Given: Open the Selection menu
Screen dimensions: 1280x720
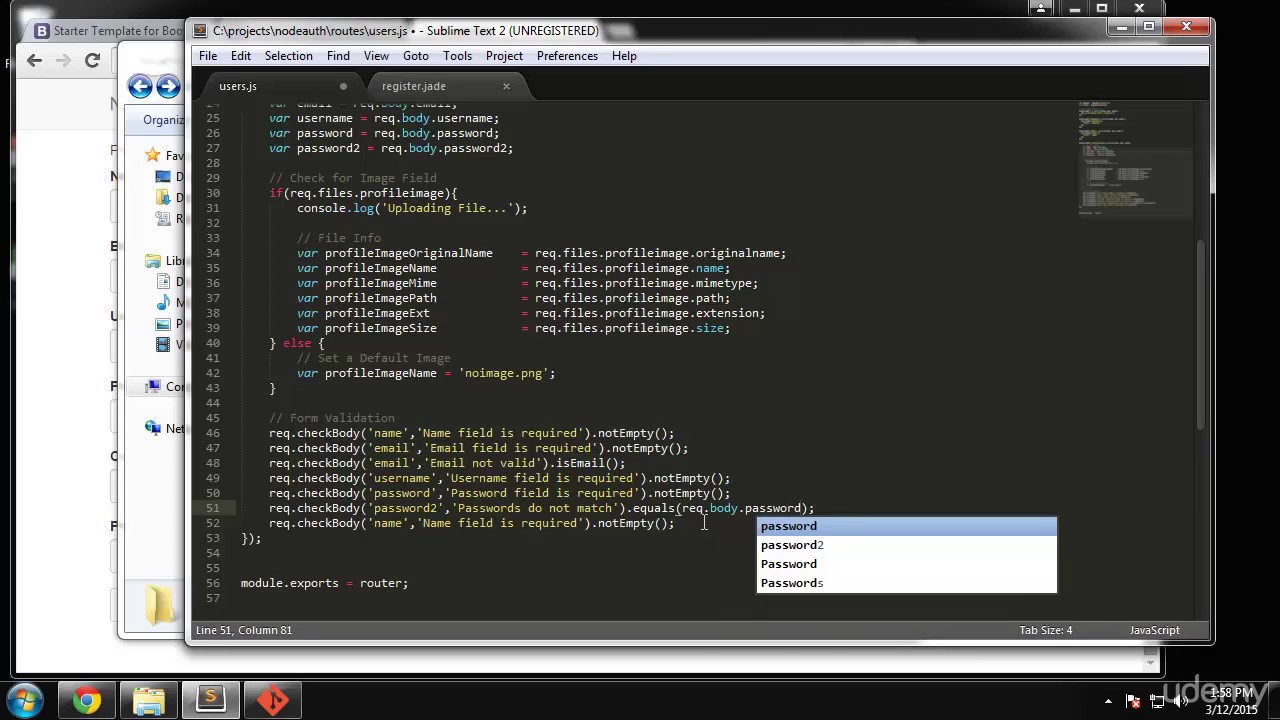Looking at the screenshot, I should [x=289, y=56].
